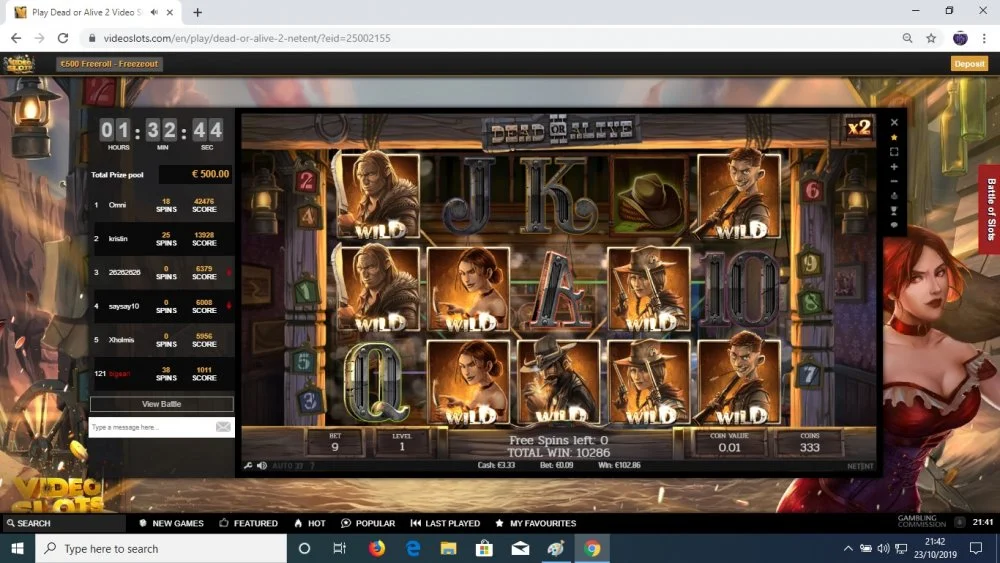Viewport: 1000px width, 563px height.
Task: Launch Firefox from the taskbar
Action: point(377,548)
